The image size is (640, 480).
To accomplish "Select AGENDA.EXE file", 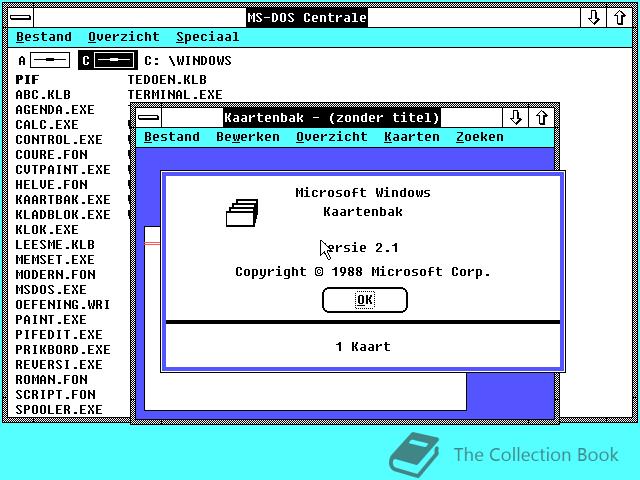I will point(55,110).
